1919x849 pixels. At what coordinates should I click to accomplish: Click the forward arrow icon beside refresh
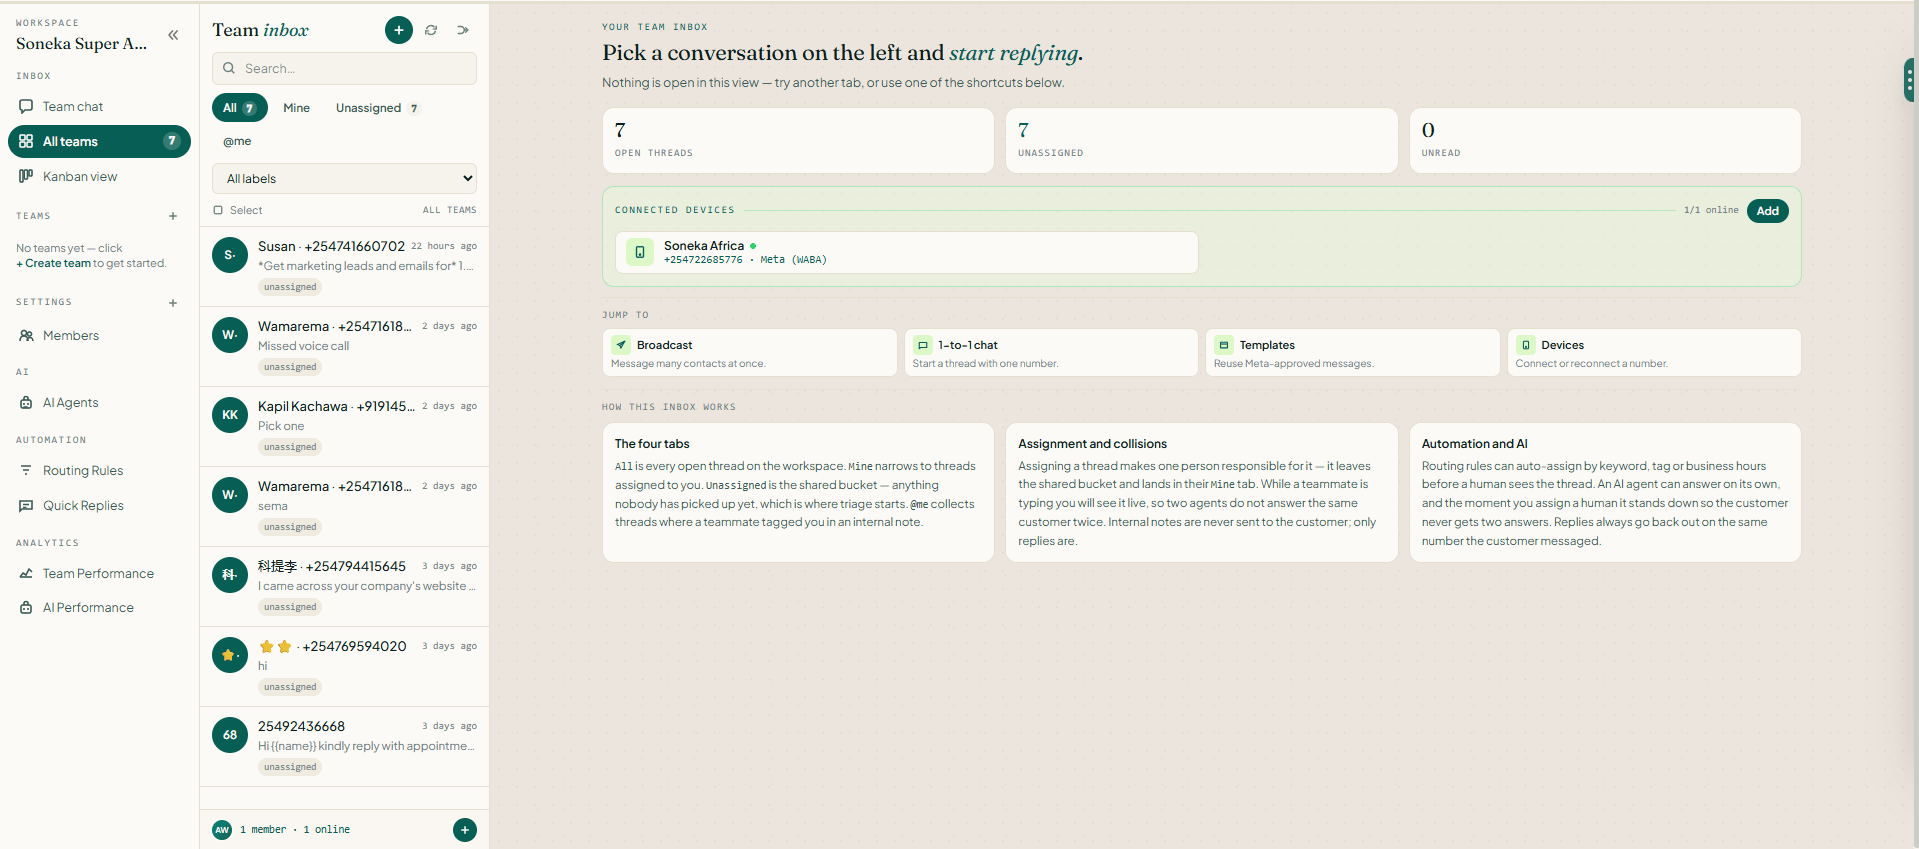click(463, 30)
